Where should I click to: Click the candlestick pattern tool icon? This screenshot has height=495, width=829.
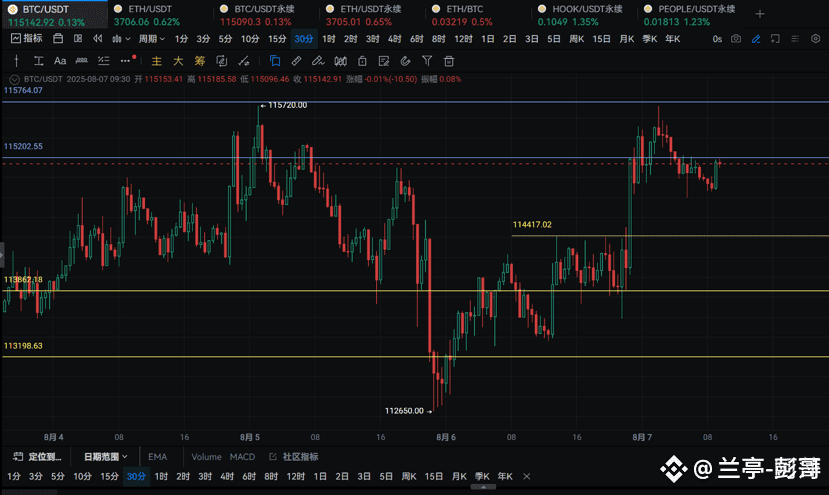pyautogui.click(x=340, y=61)
